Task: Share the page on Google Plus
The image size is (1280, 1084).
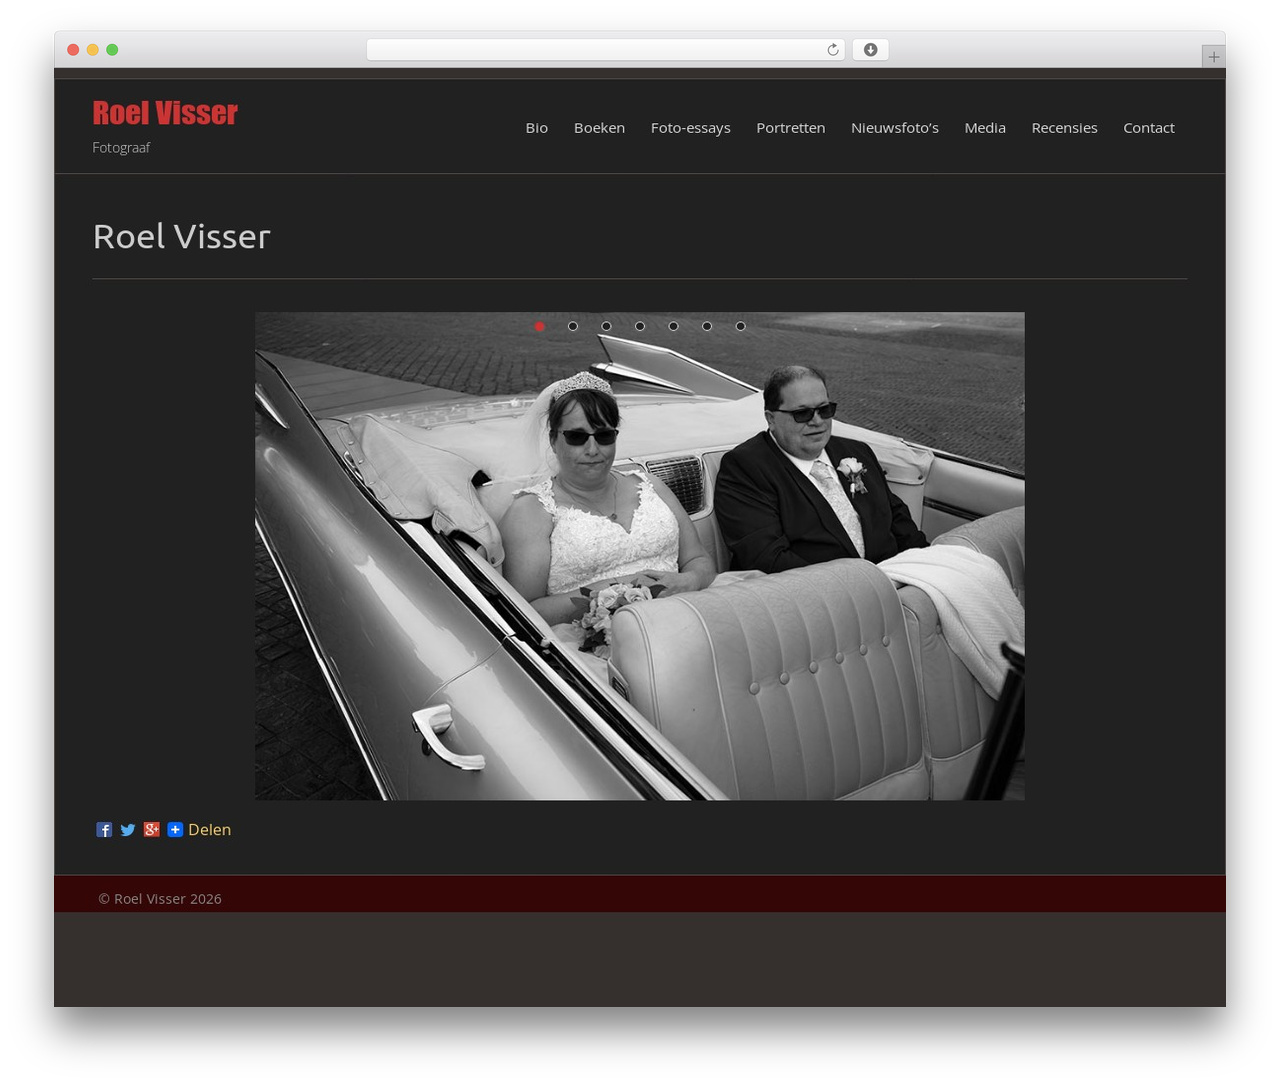Action: 152,830
